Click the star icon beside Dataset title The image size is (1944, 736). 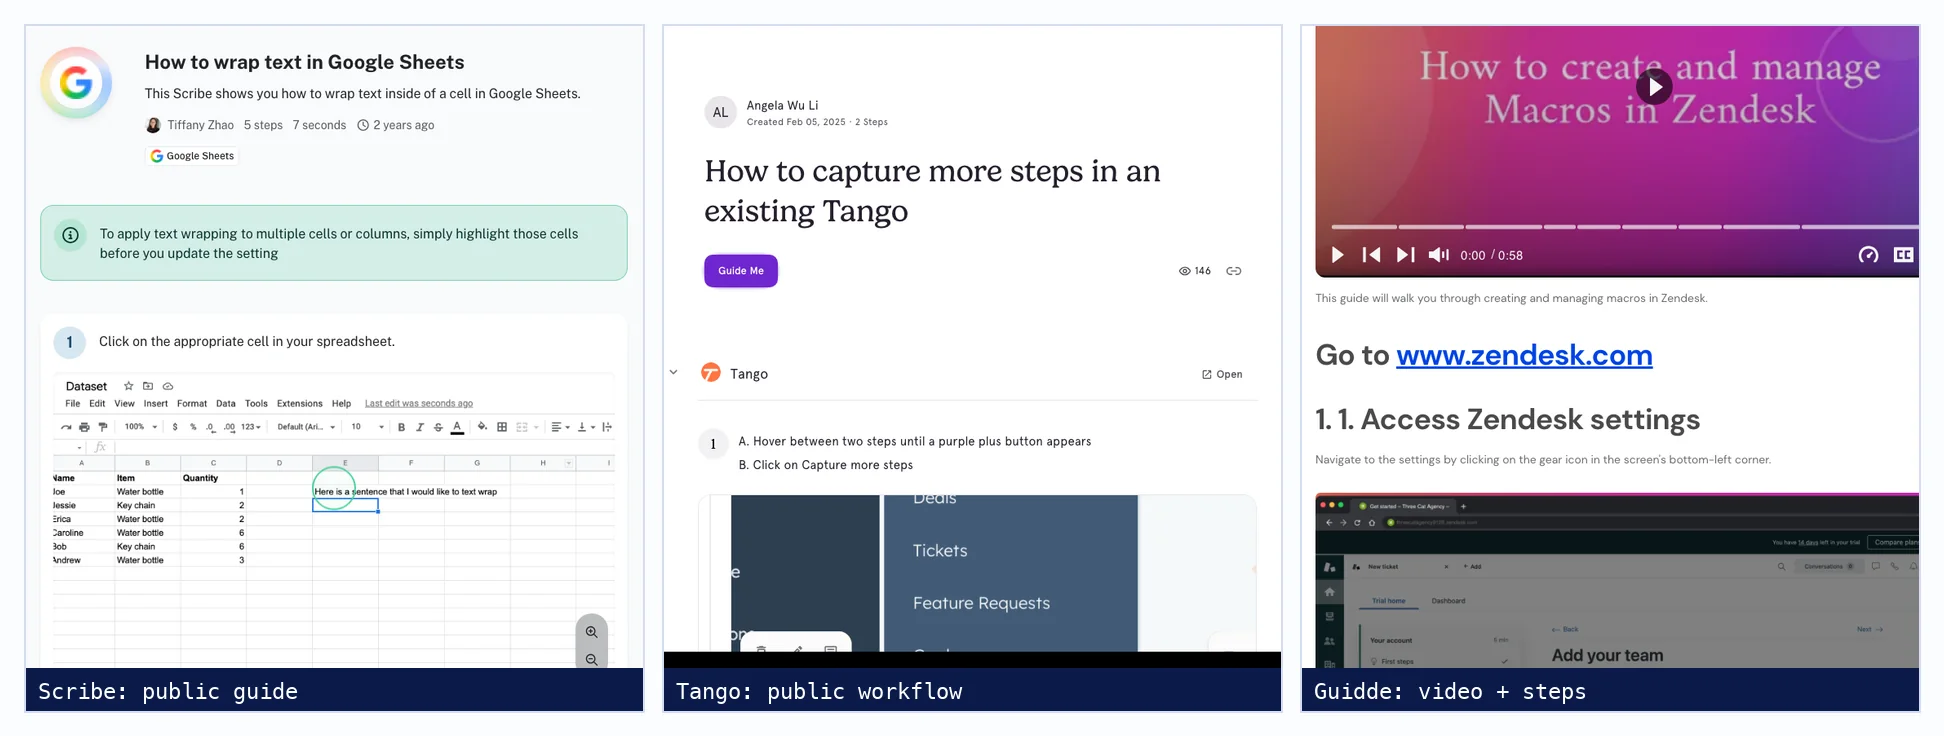point(128,386)
